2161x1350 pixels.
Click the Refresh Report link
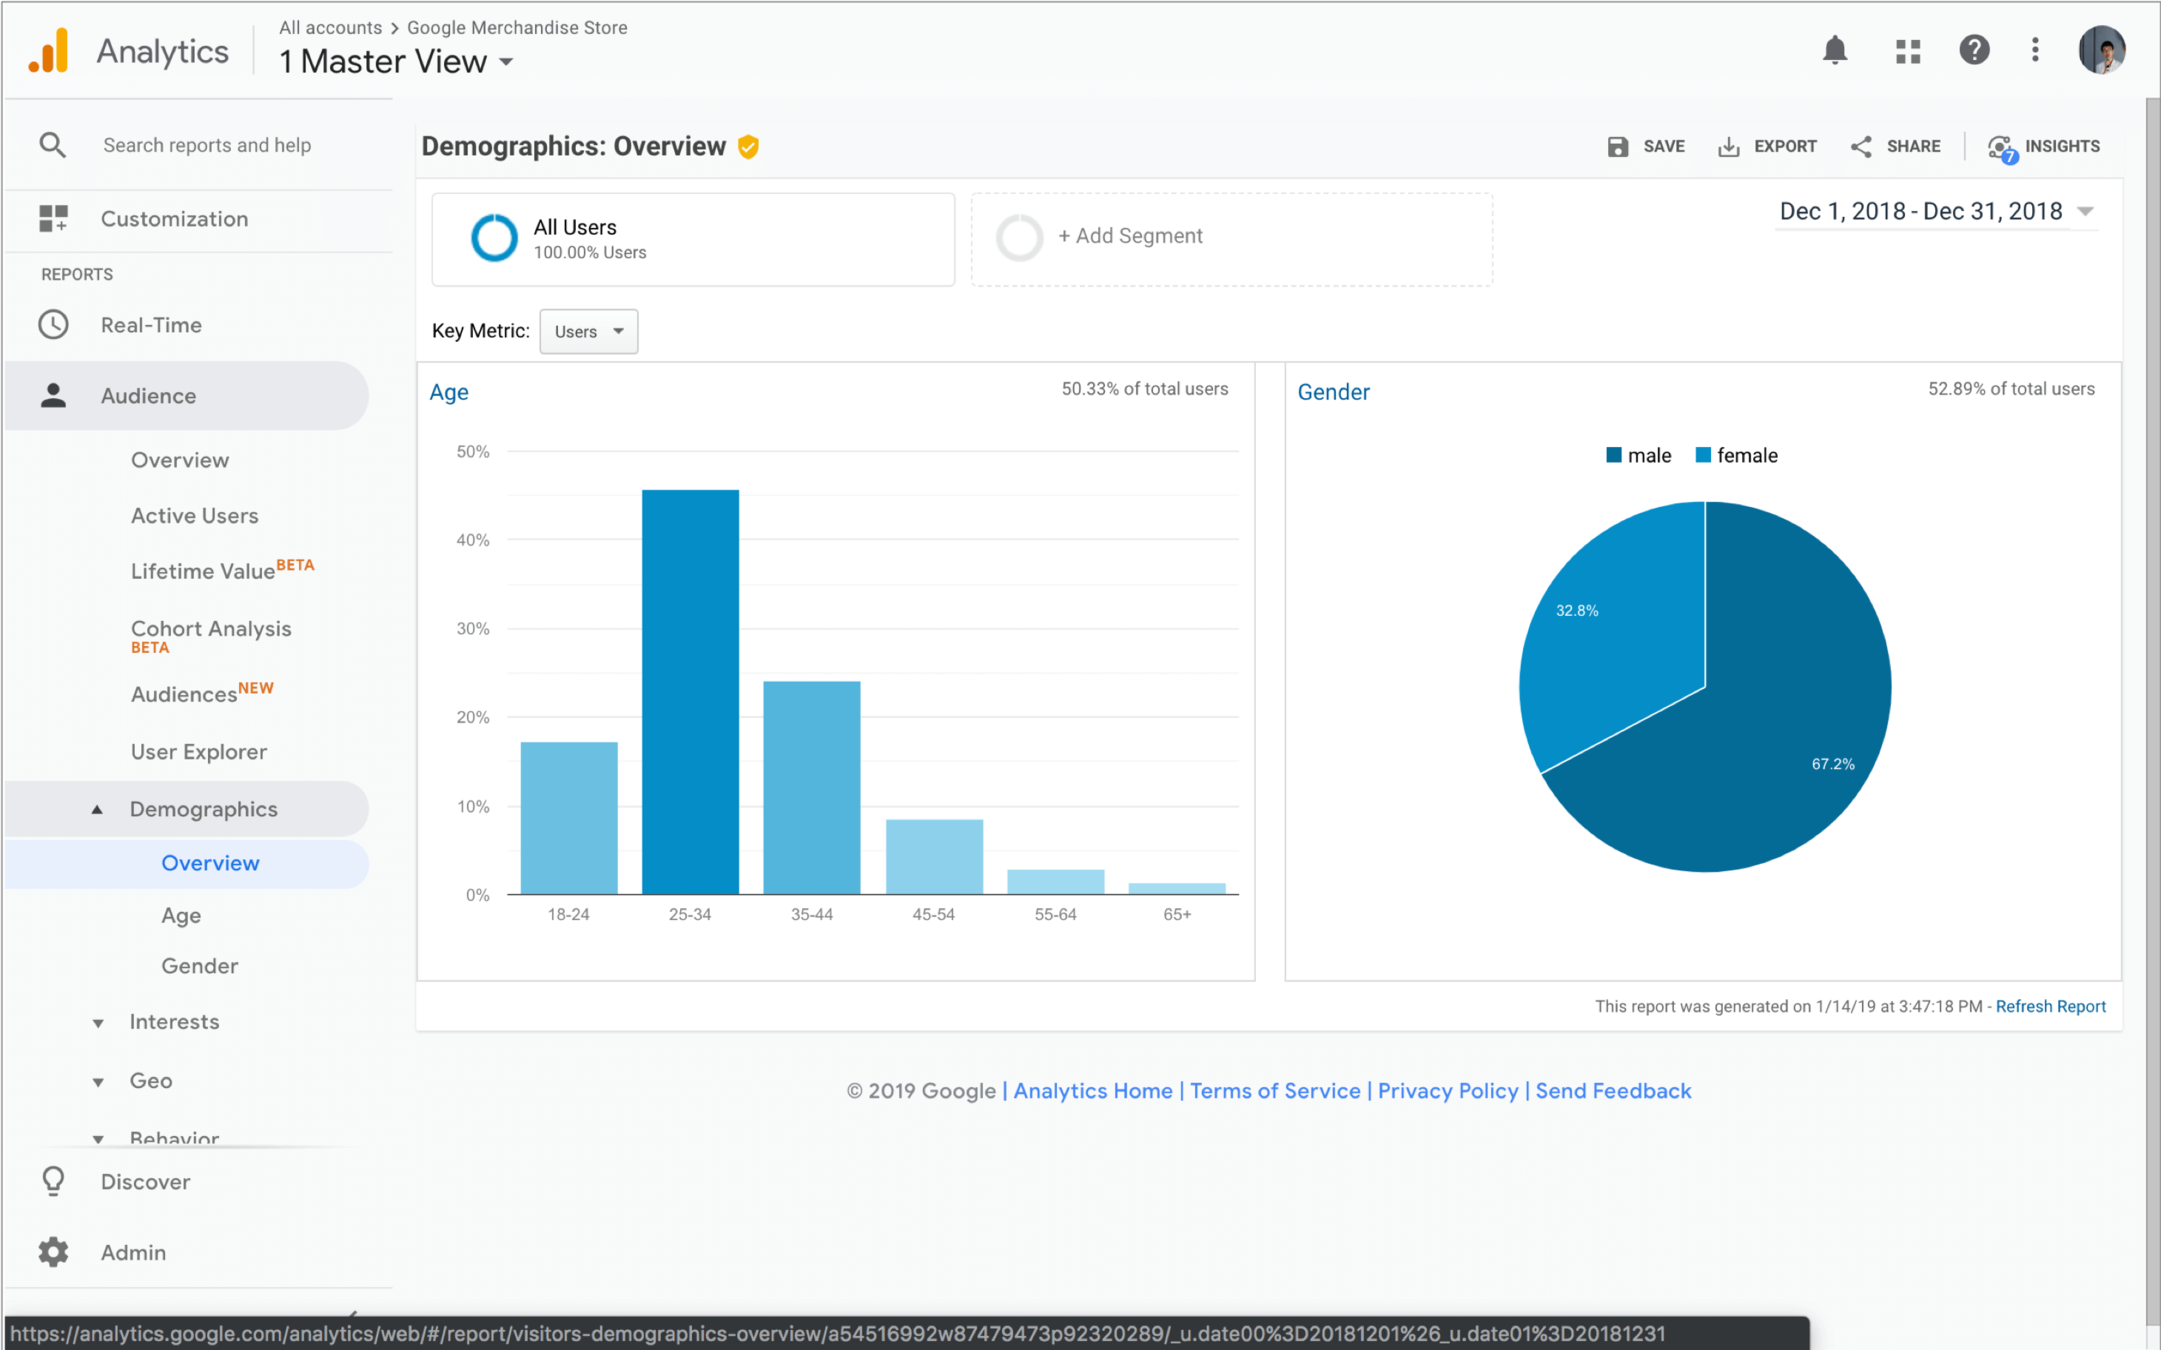2050,1007
